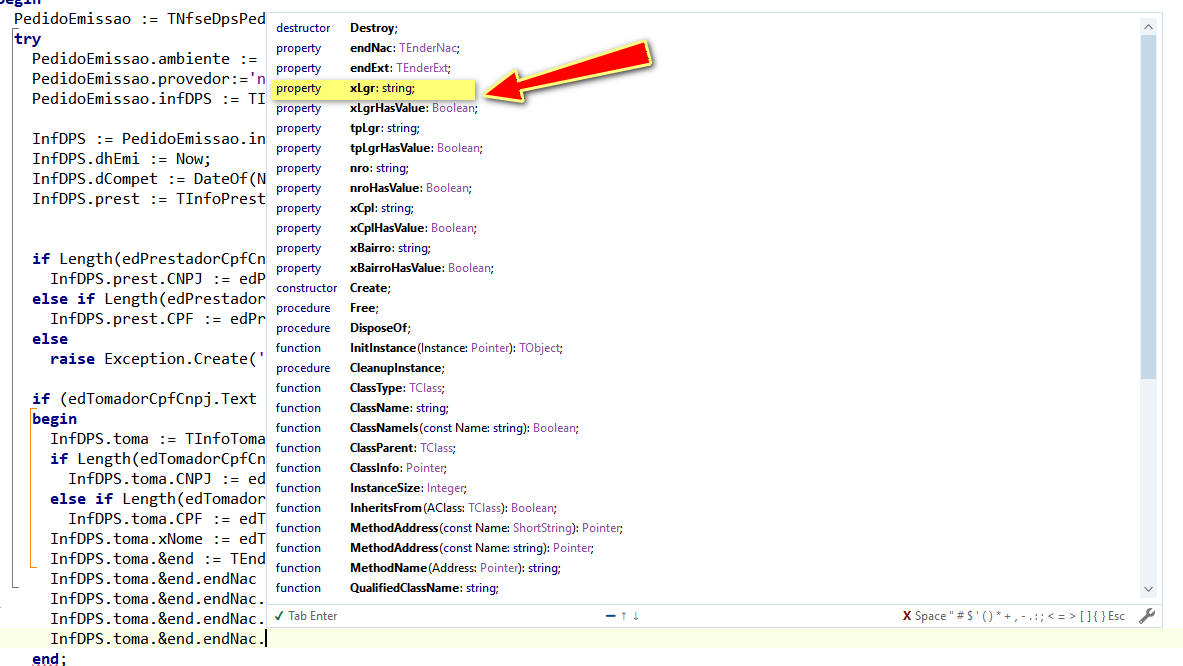The height and width of the screenshot is (666, 1183).
Task: Click the red X cancel icon
Action: [x=907, y=616]
